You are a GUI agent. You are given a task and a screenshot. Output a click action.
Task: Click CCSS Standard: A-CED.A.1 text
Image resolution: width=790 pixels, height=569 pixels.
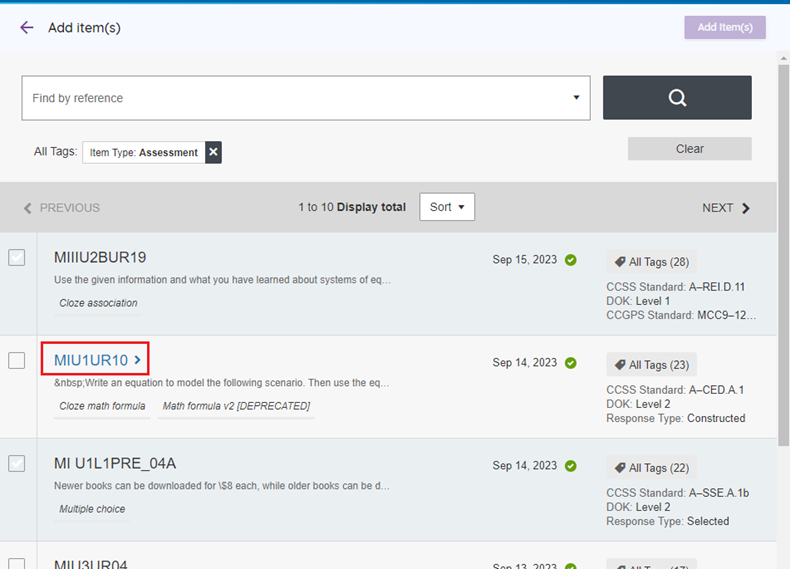675,390
